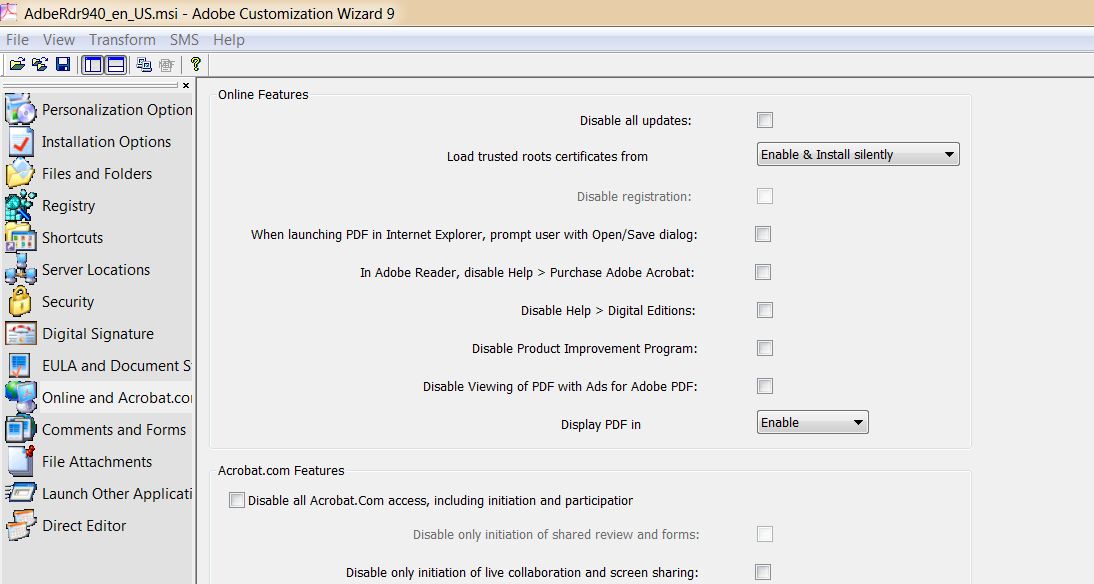
Task: Enable Open/Save dialog prompt for Internet Explorer
Action: pyautogui.click(x=763, y=234)
